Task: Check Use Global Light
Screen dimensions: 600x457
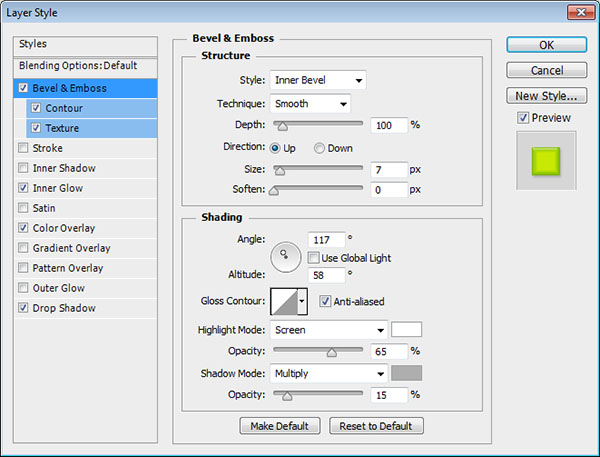Action: [313, 258]
